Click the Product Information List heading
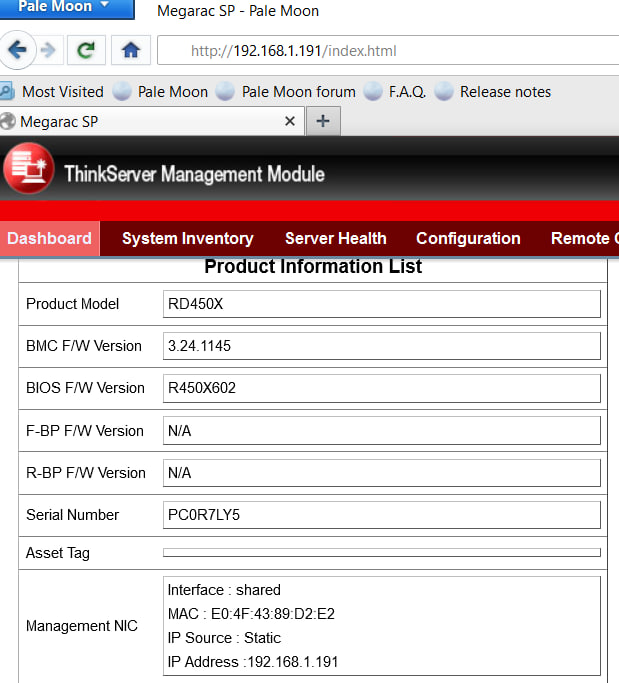The image size is (619, 683). (x=313, y=266)
